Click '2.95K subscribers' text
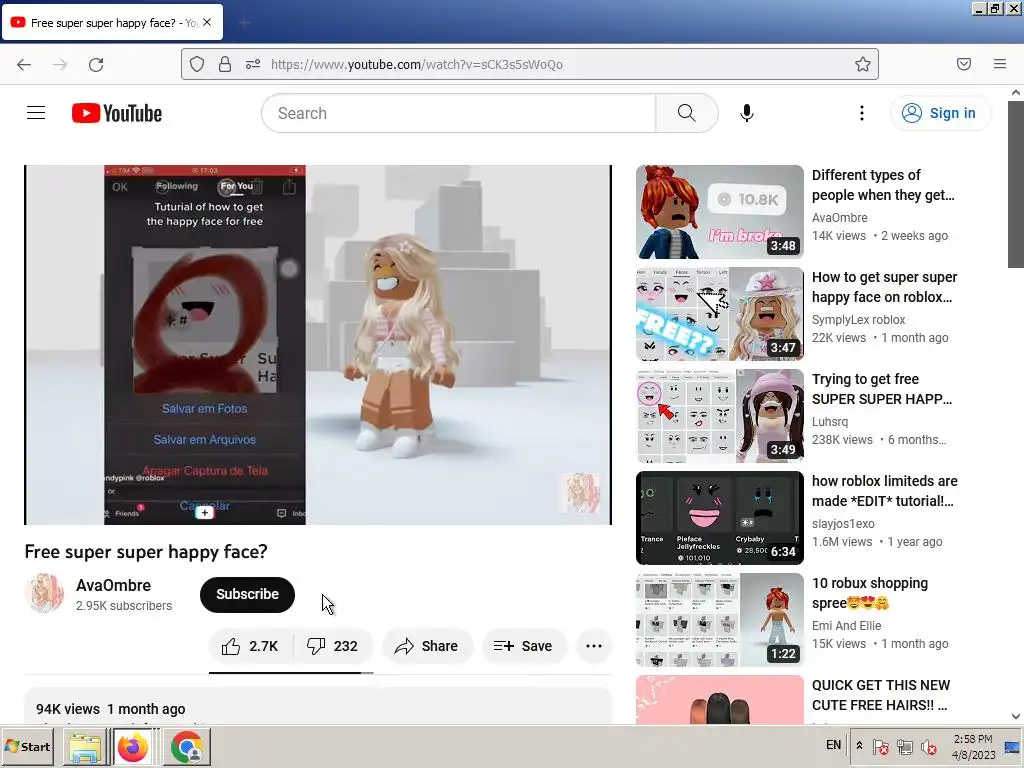The height and width of the screenshot is (768, 1024). tap(123, 605)
